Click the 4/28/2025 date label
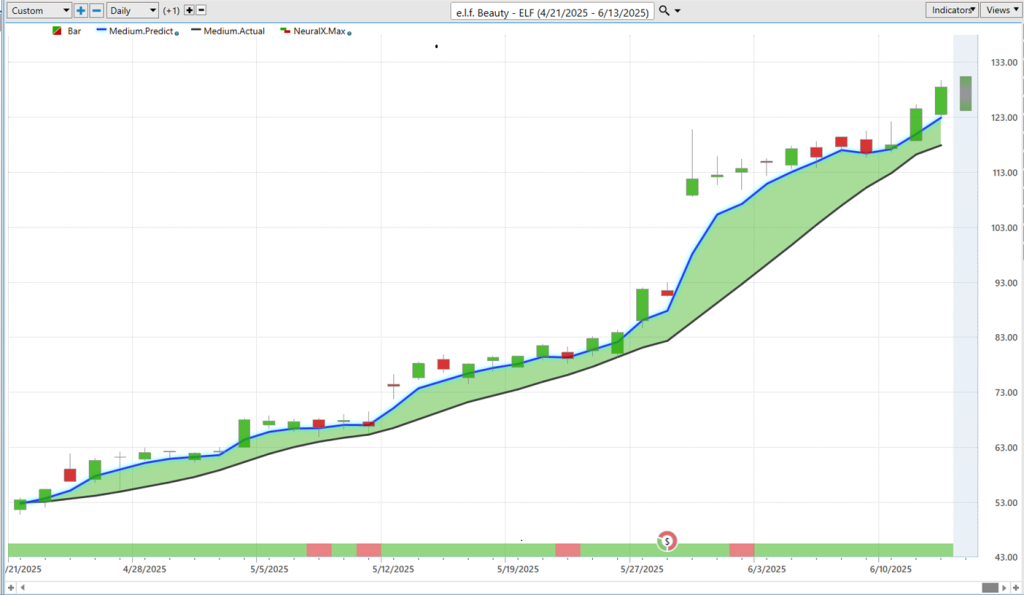 (144, 569)
